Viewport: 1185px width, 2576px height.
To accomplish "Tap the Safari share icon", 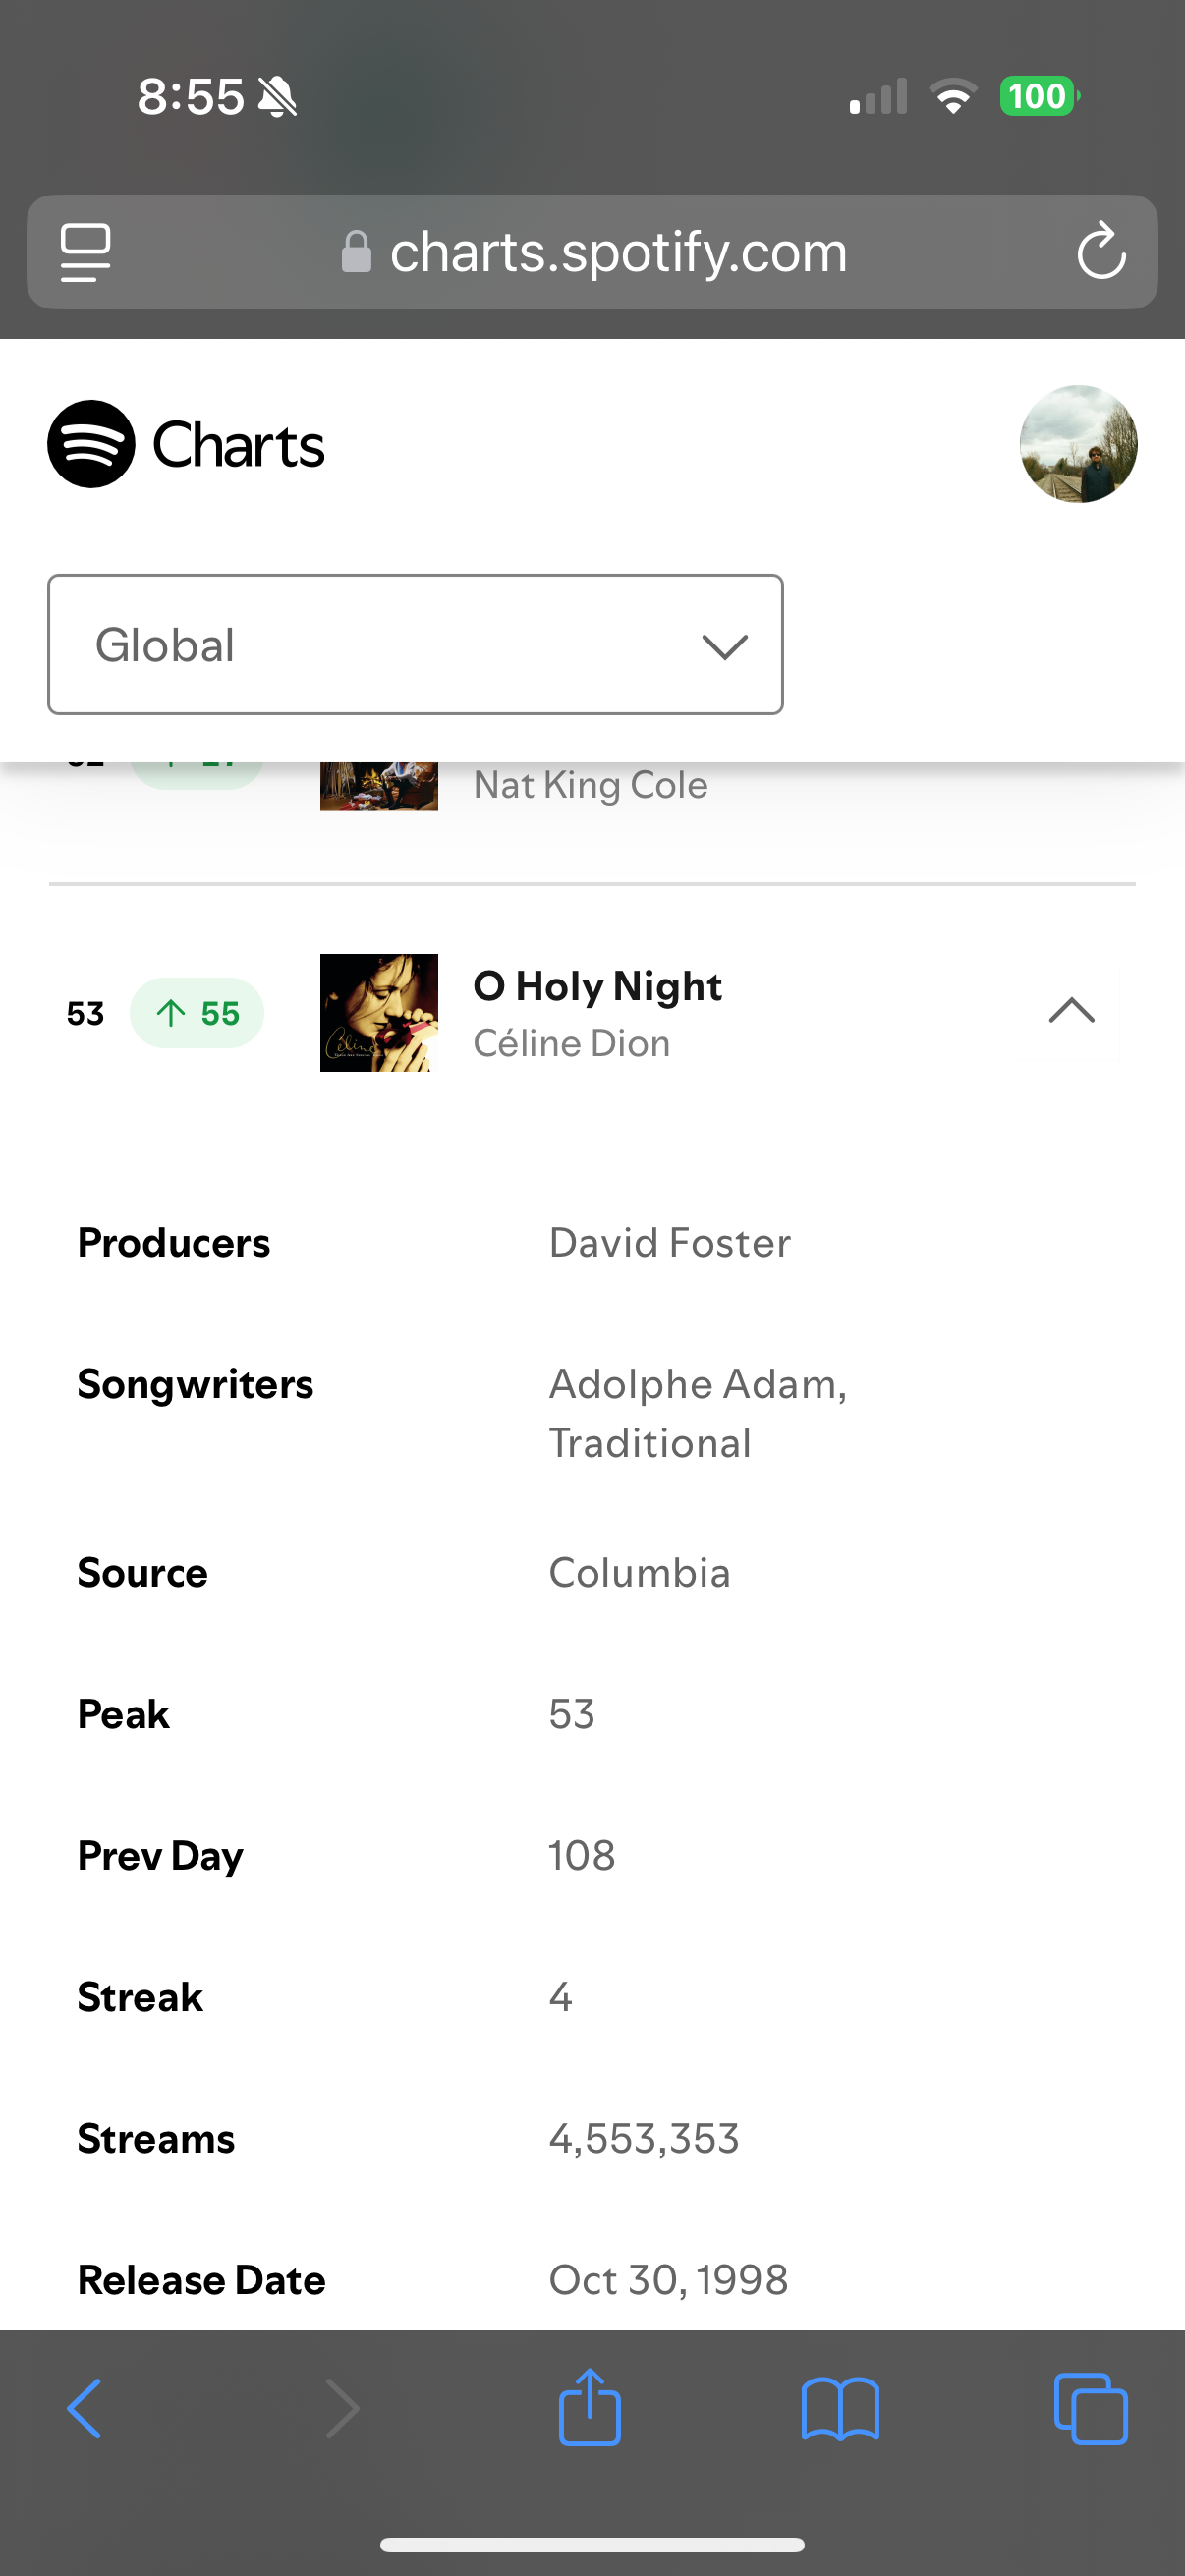I will point(590,2409).
